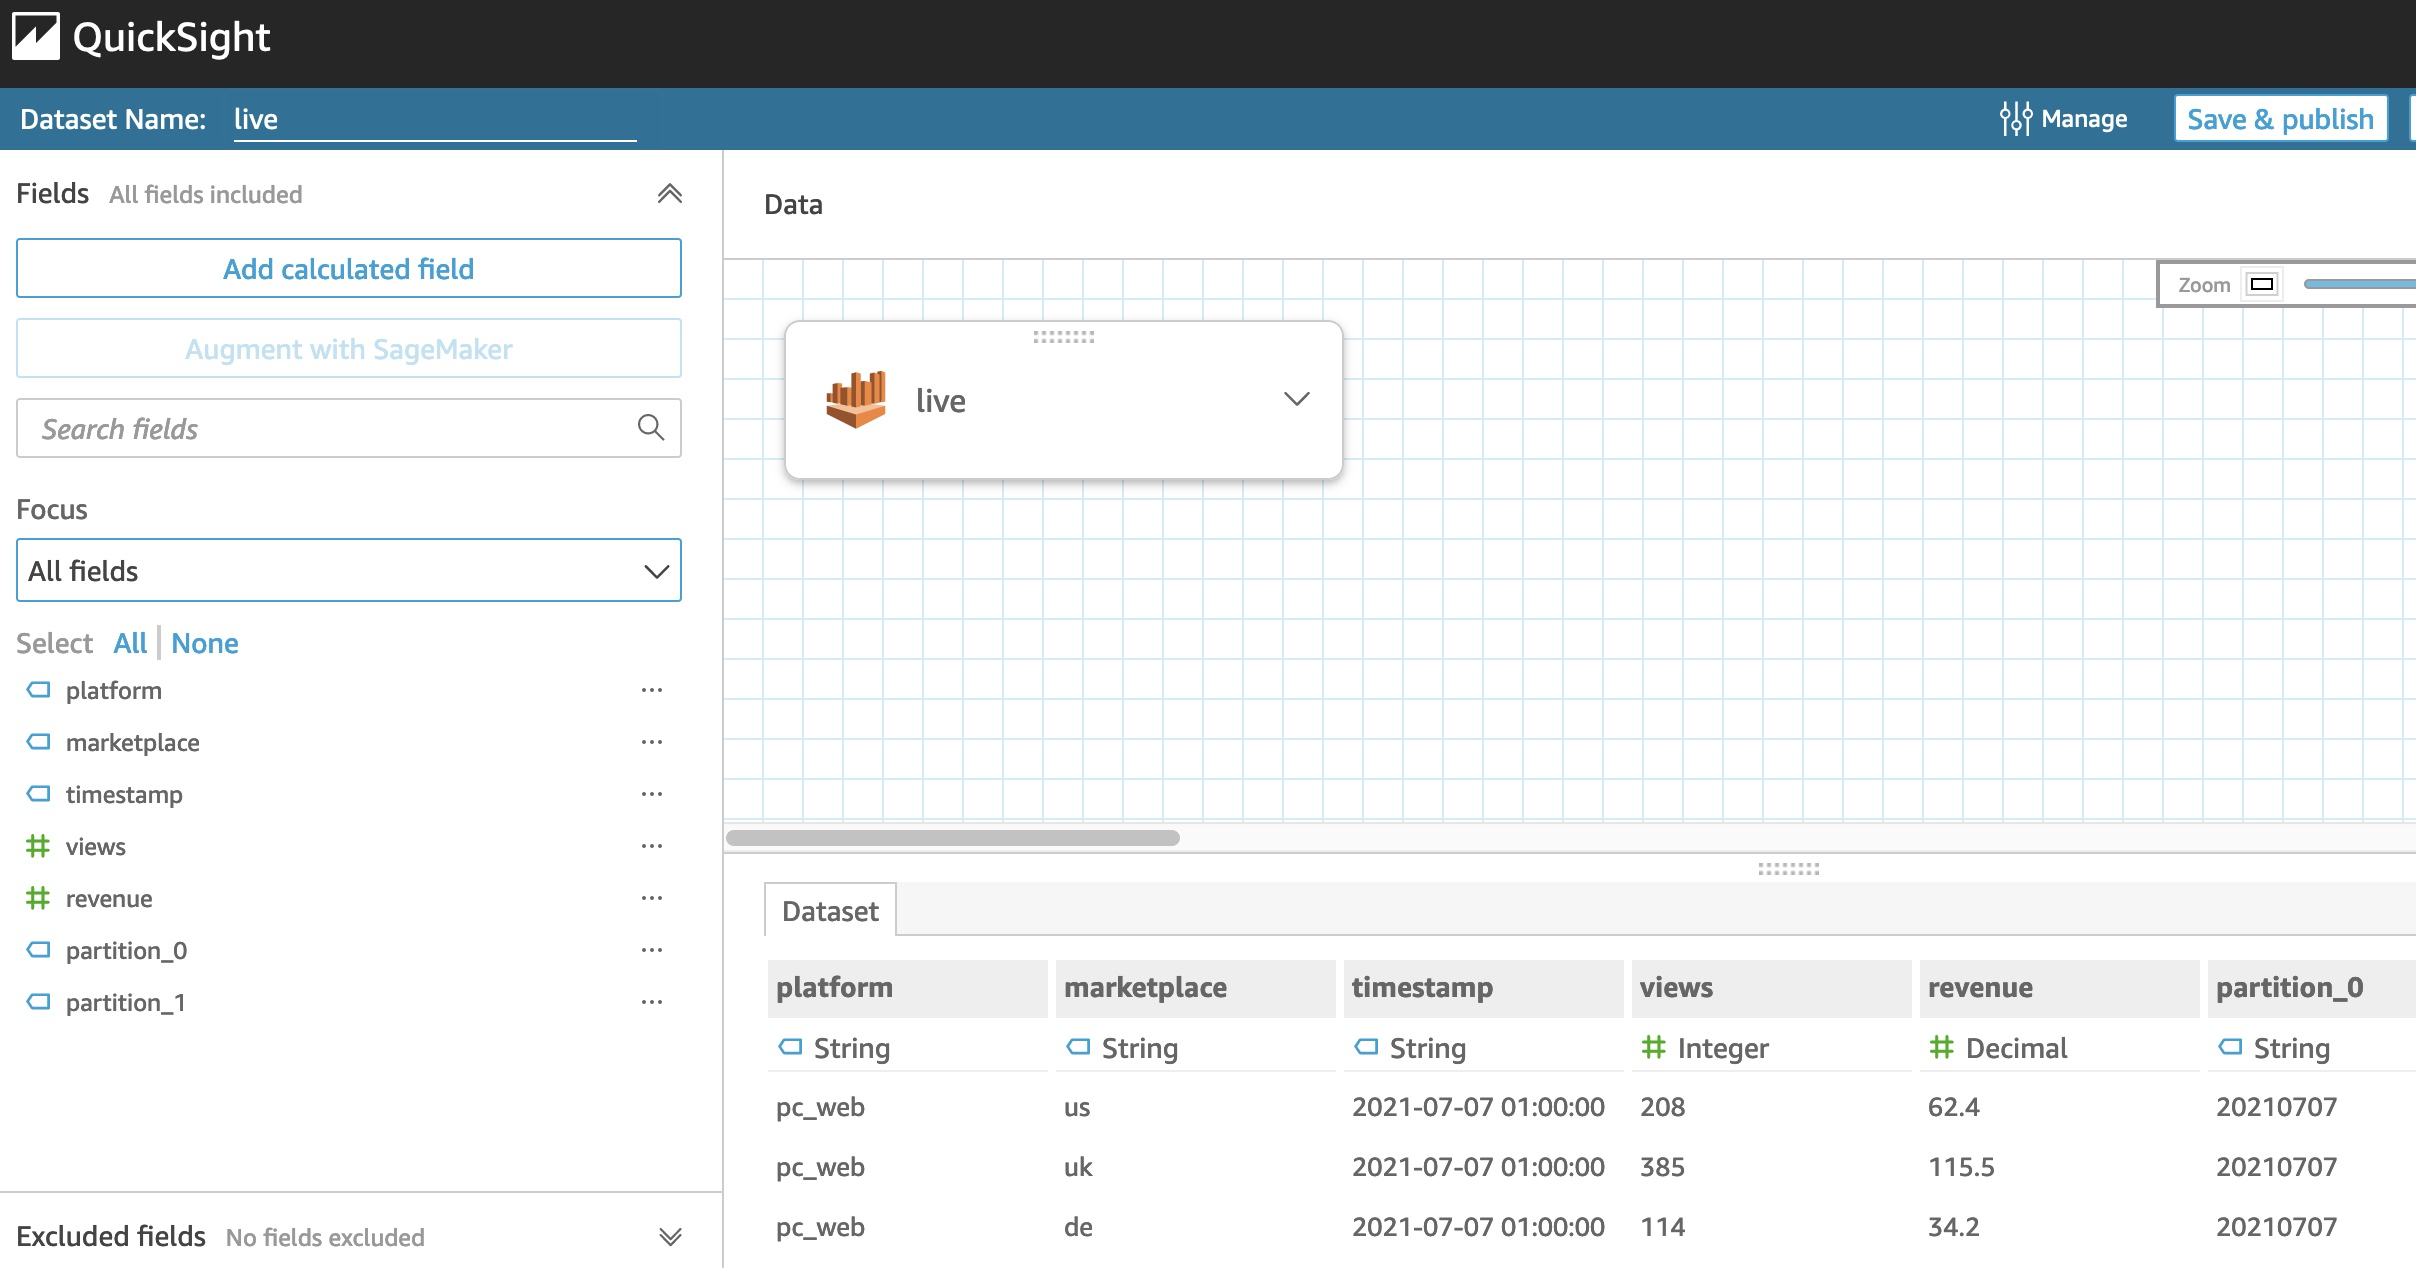Select partition_0 in the fields list
Screen dimensions: 2416x1268
(126, 950)
